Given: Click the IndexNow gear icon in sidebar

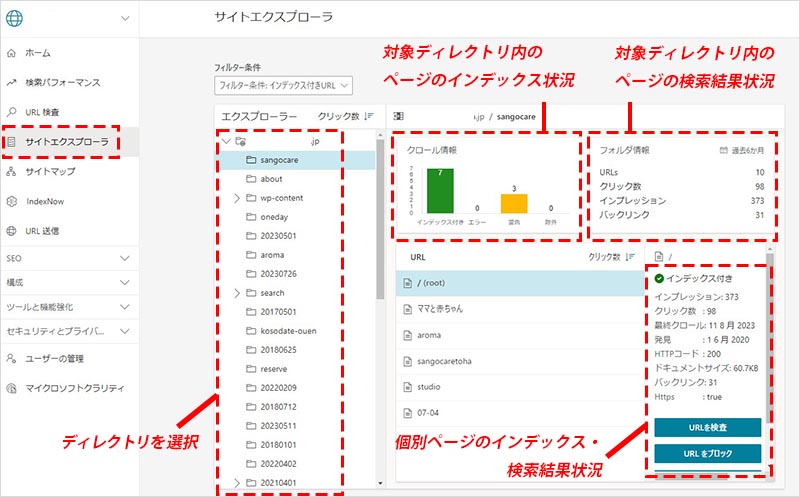Looking at the screenshot, I should [11, 201].
